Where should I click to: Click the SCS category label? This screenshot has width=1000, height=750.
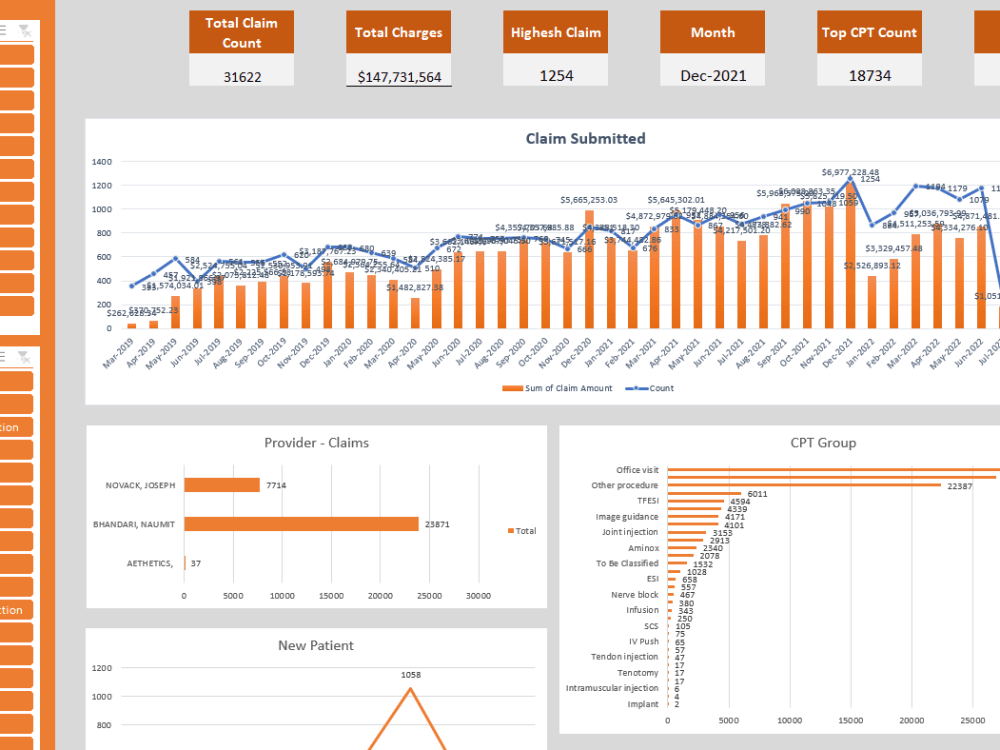tap(651, 626)
